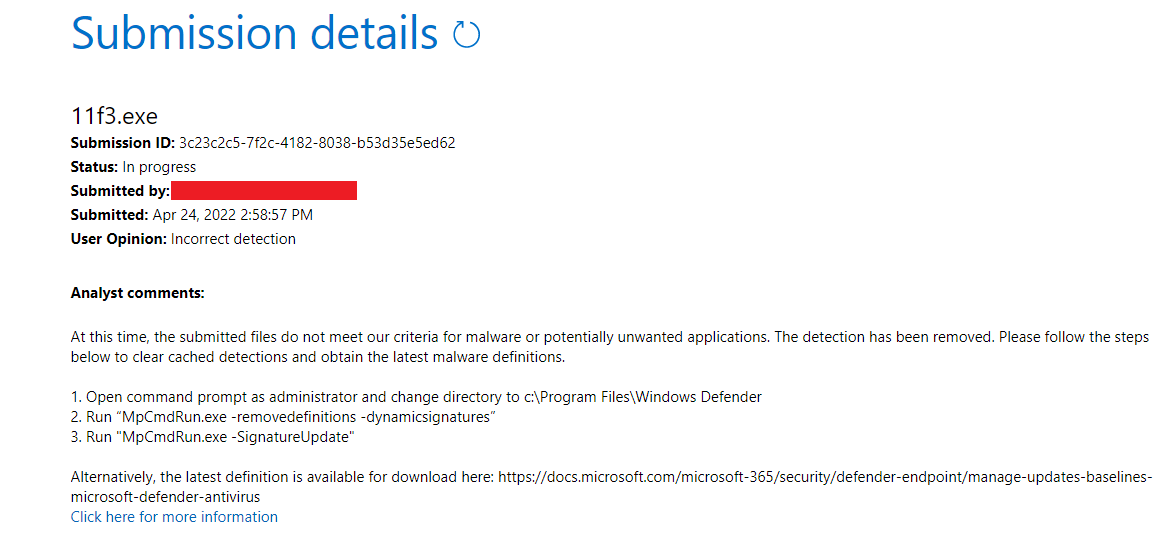Click the In progress status value
This screenshot has height=539, width=1165.
(x=159, y=167)
